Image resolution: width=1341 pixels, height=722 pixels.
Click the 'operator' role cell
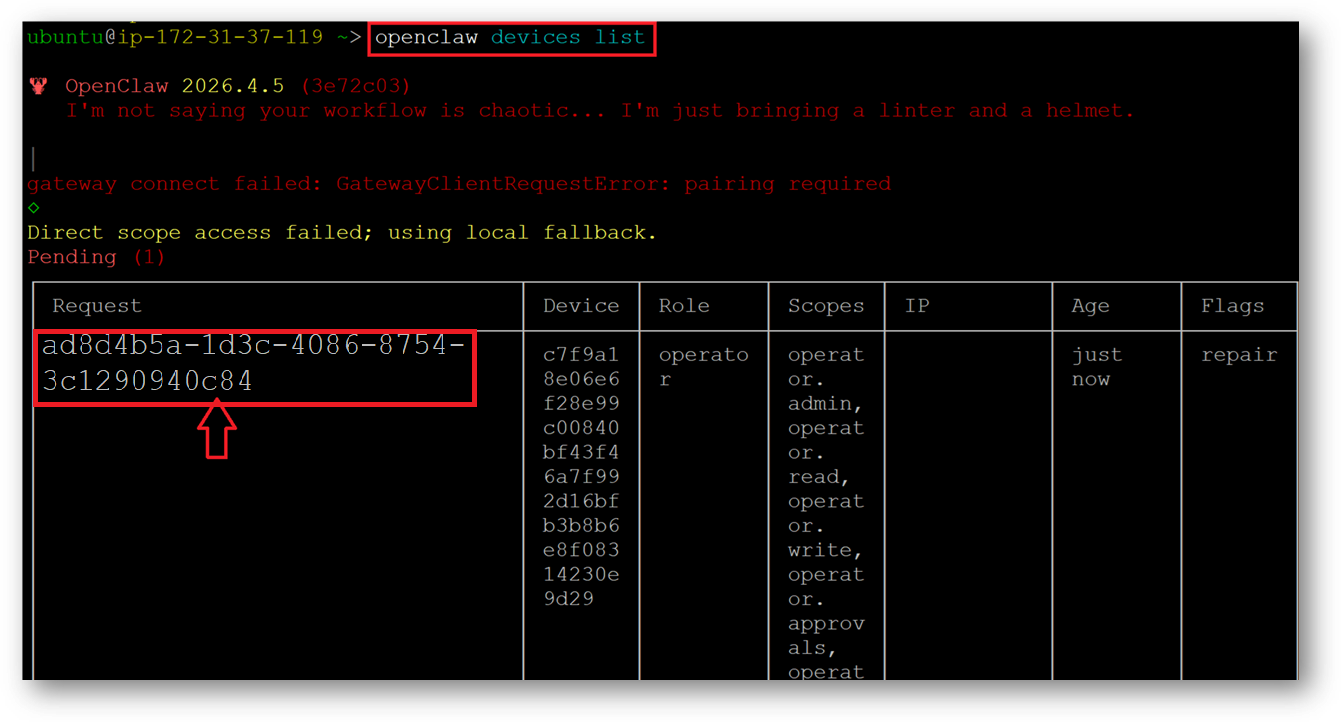[703, 367]
